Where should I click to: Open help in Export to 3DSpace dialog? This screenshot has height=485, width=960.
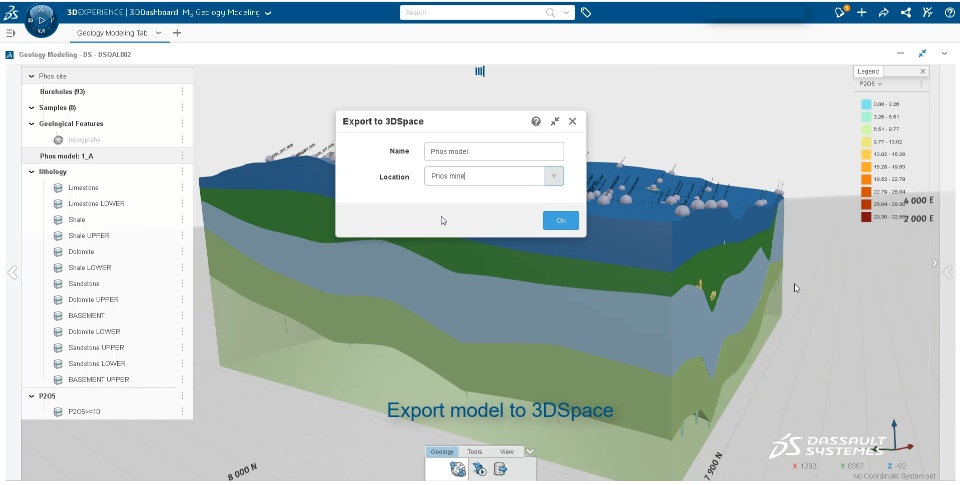pyautogui.click(x=536, y=121)
